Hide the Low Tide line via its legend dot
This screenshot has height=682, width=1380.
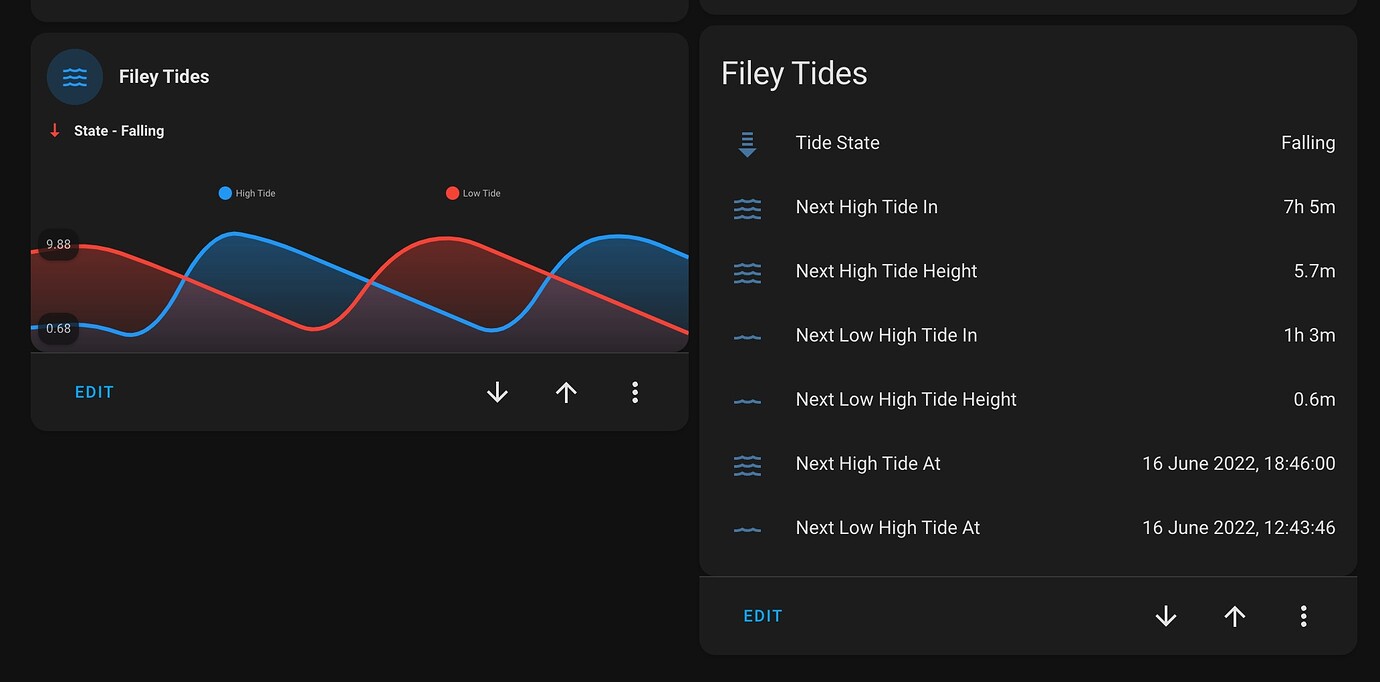(452, 192)
